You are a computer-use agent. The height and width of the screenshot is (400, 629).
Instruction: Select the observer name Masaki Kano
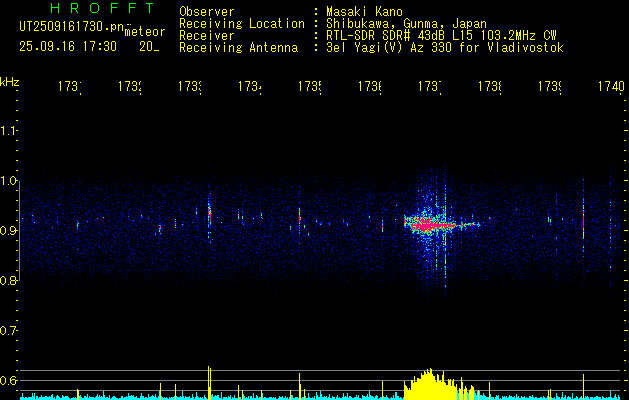click(x=364, y=12)
